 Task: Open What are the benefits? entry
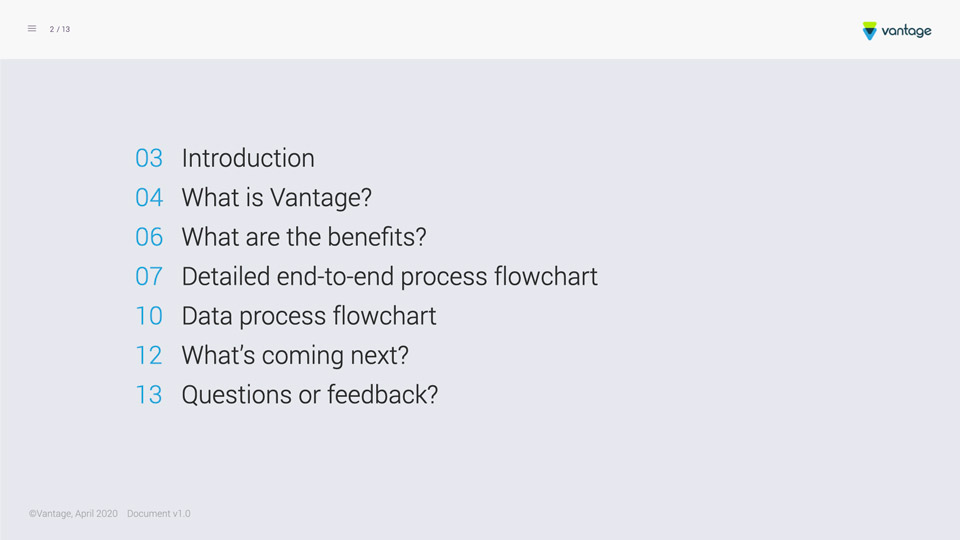(304, 237)
